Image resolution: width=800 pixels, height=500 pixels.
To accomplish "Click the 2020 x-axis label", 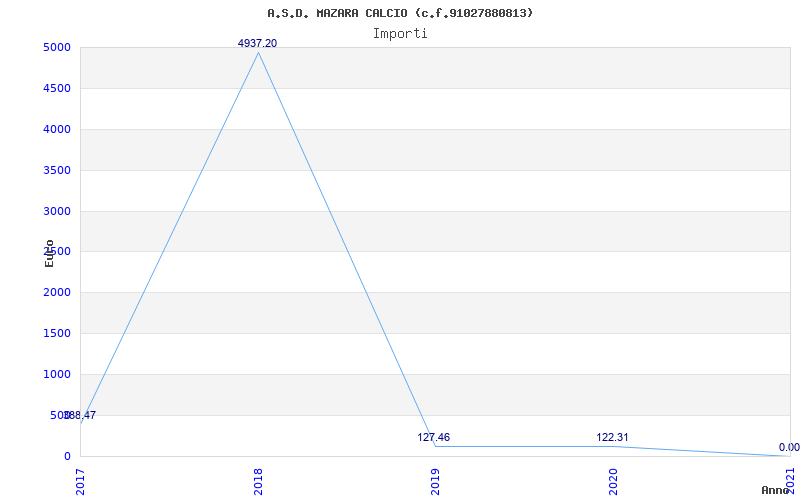I will pyautogui.click(x=613, y=482).
